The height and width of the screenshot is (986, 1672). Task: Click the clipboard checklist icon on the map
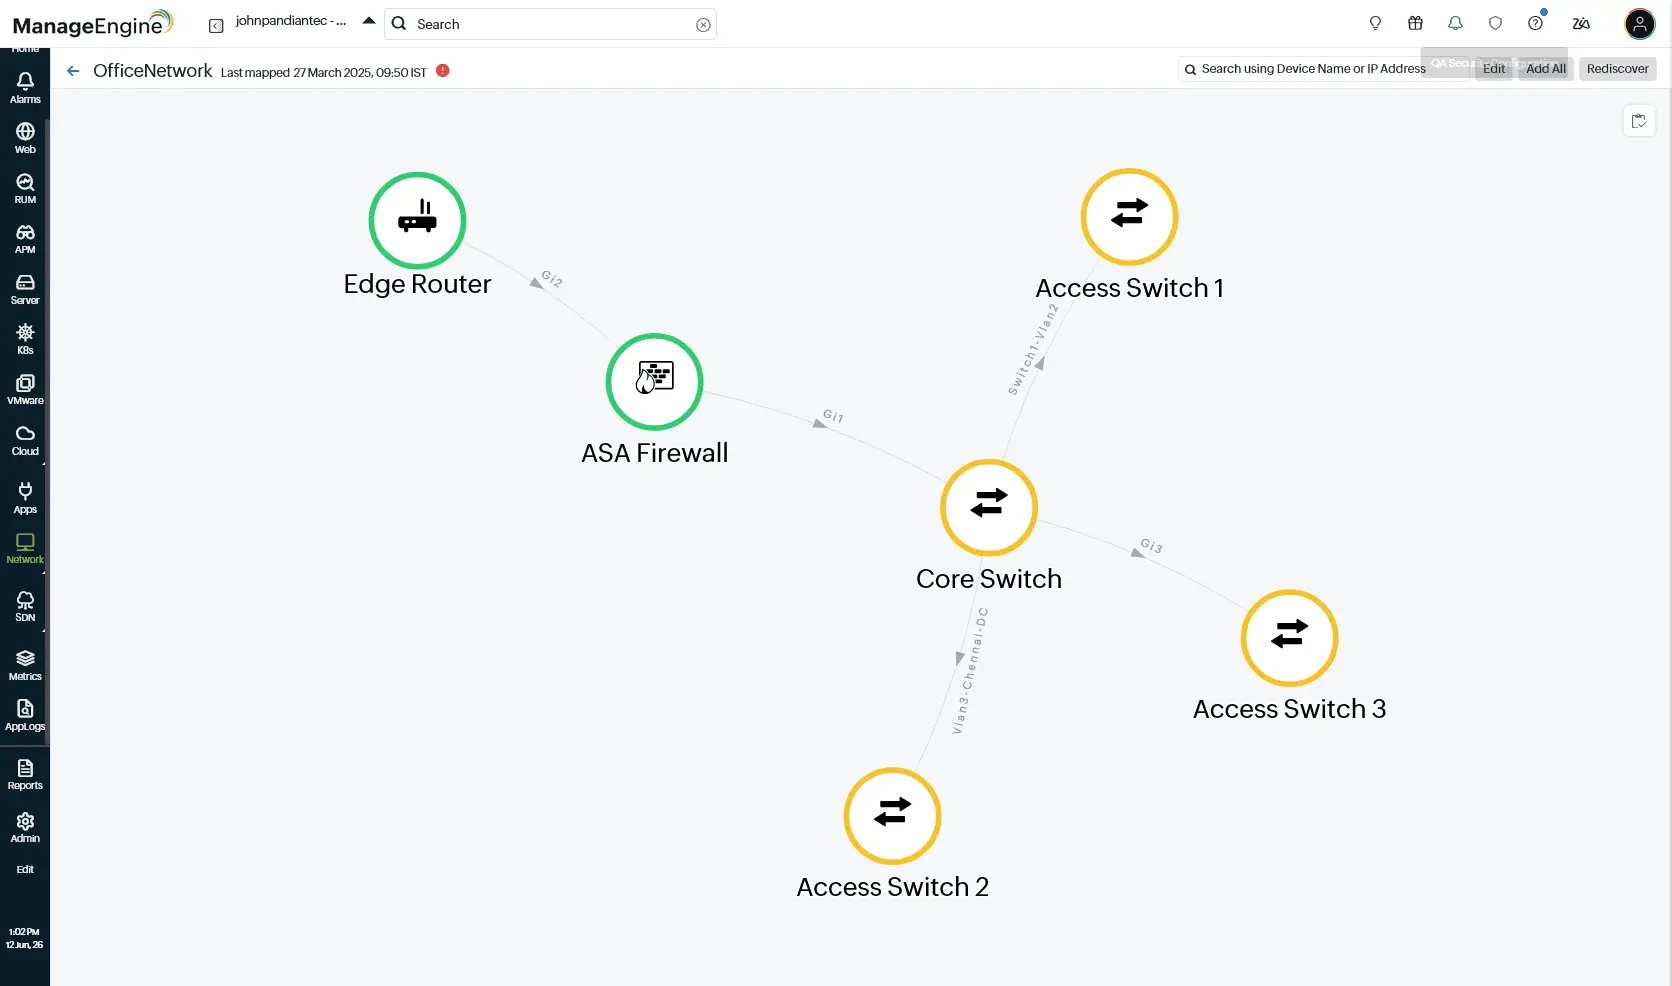1639,121
